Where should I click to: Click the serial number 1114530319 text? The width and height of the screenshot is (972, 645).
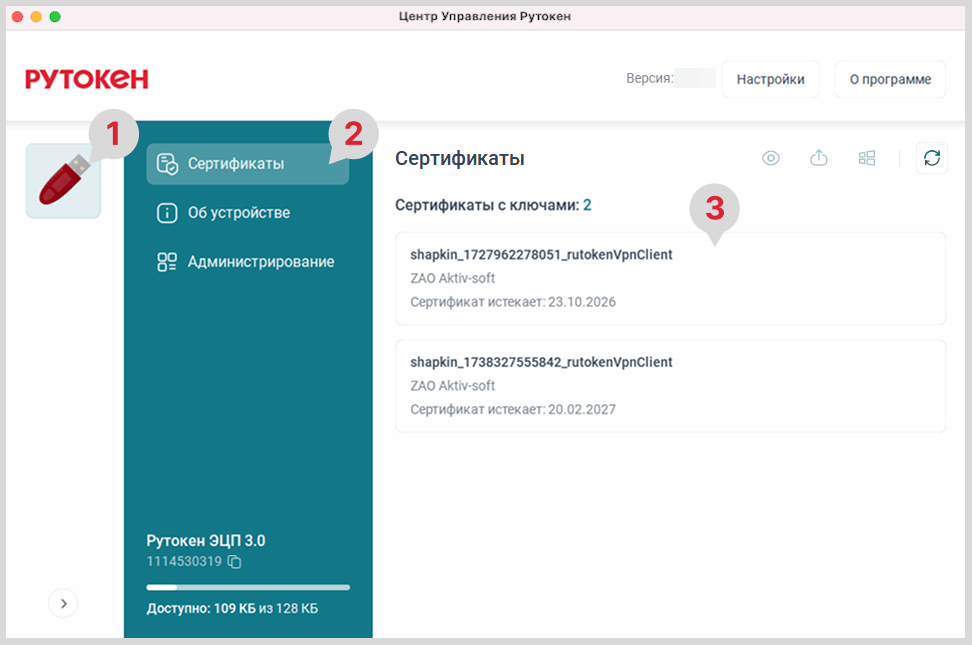(184, 562)
